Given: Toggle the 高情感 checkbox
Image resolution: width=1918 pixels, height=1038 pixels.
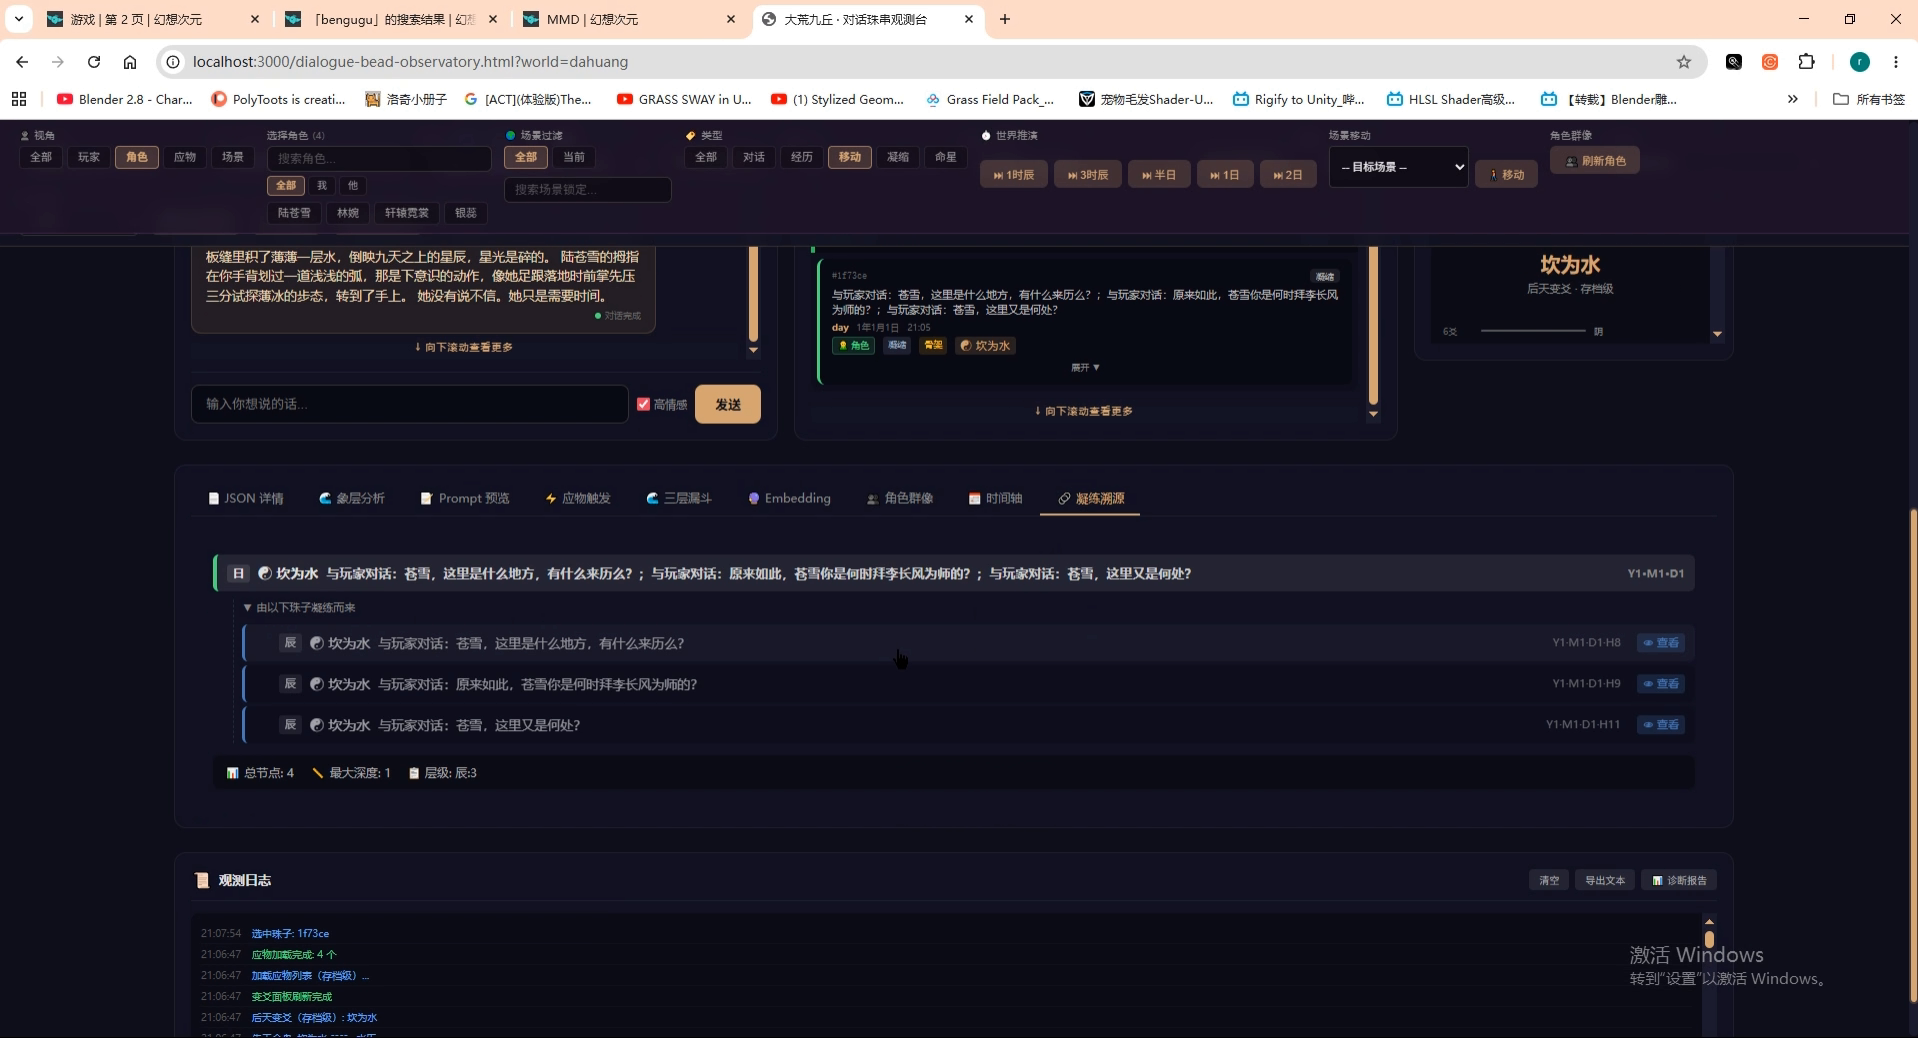Looking at the screenshot, I should (x=643, y=404).
